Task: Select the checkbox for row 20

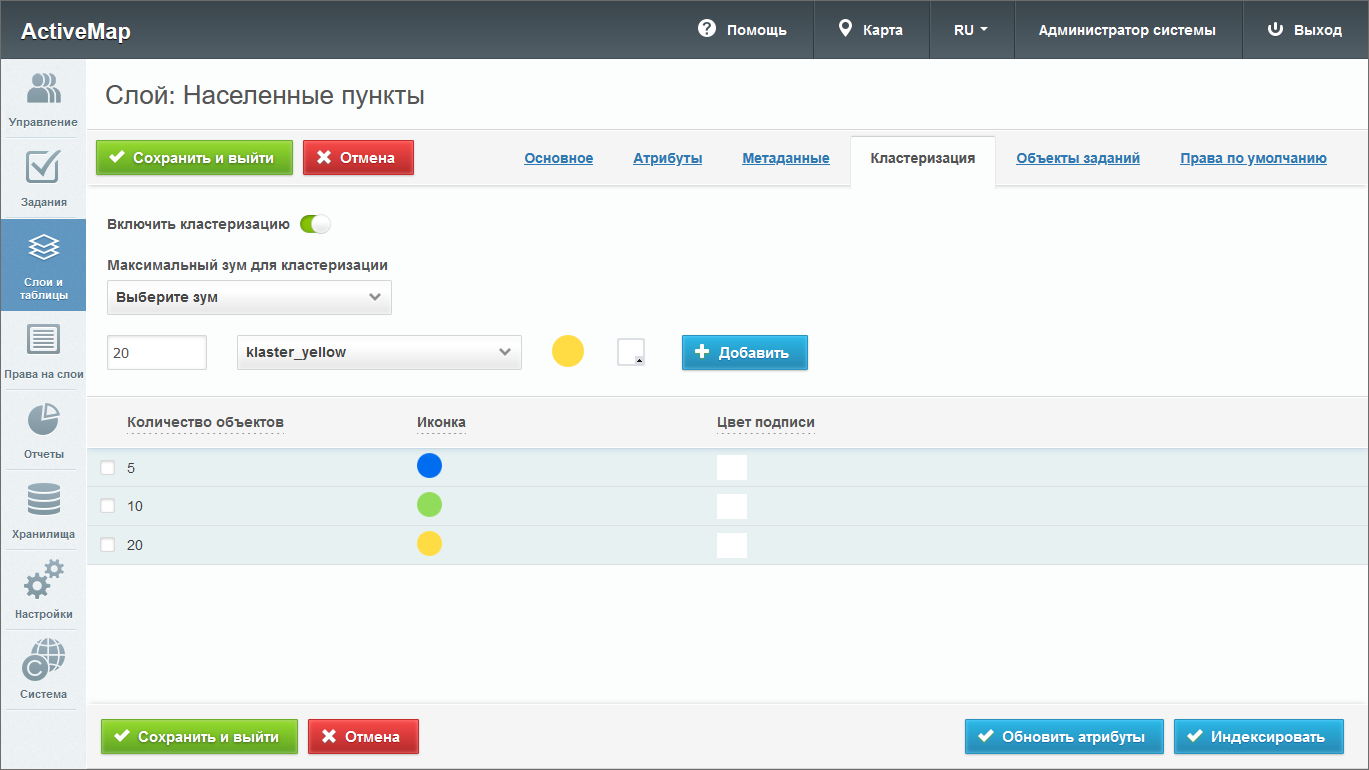Action: [x=108, y=545]
